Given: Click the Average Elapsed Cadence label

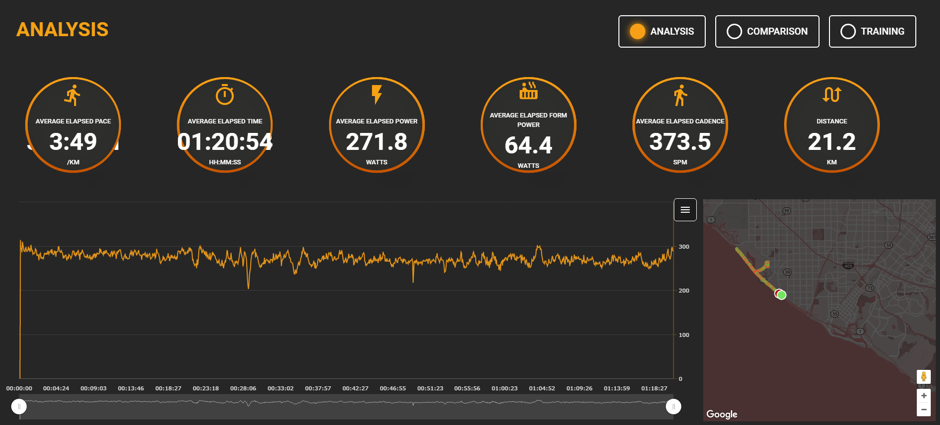Looking at the screenshot, I should pos(680,121).
